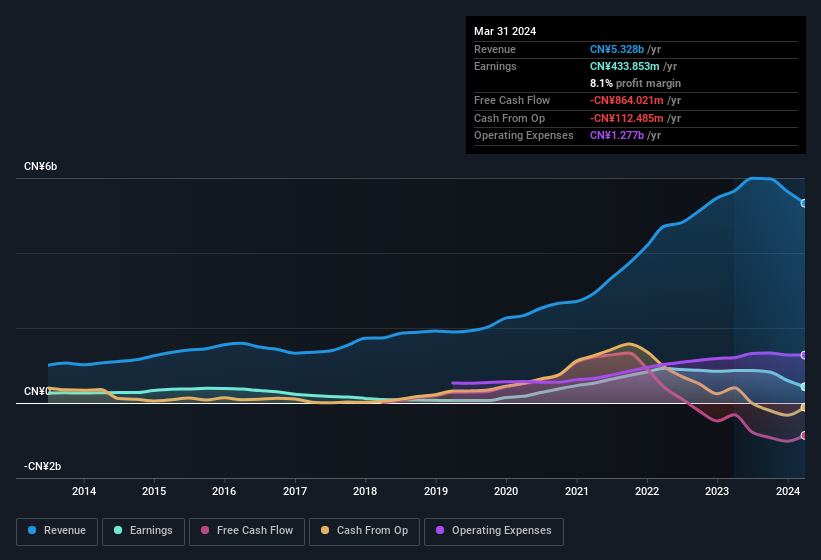821x560 pixels.
Task: Click the Mar 31 2024 tooltip date header
Action: (x=505, y=31)
